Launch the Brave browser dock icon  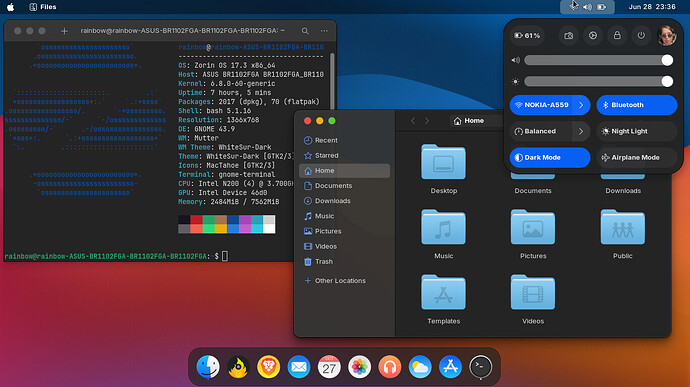pyautogui.click(x=268, y=366)
